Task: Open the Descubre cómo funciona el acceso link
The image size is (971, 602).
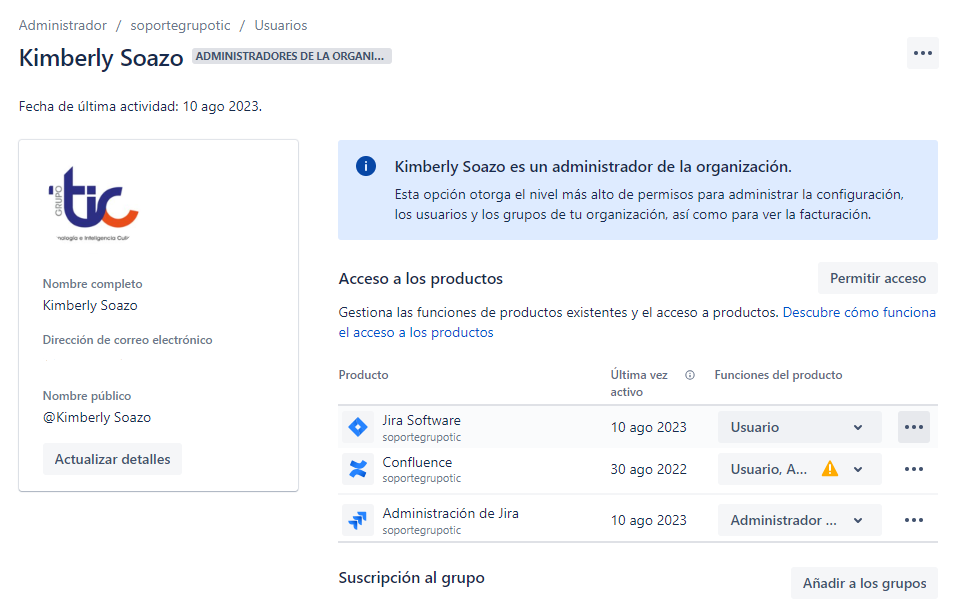Action: (x=859, y=312)
